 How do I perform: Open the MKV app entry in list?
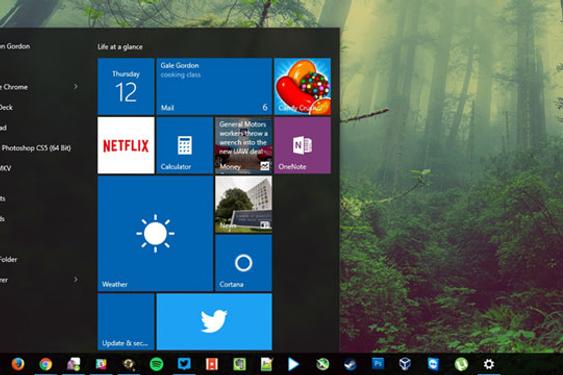[5, 168]
